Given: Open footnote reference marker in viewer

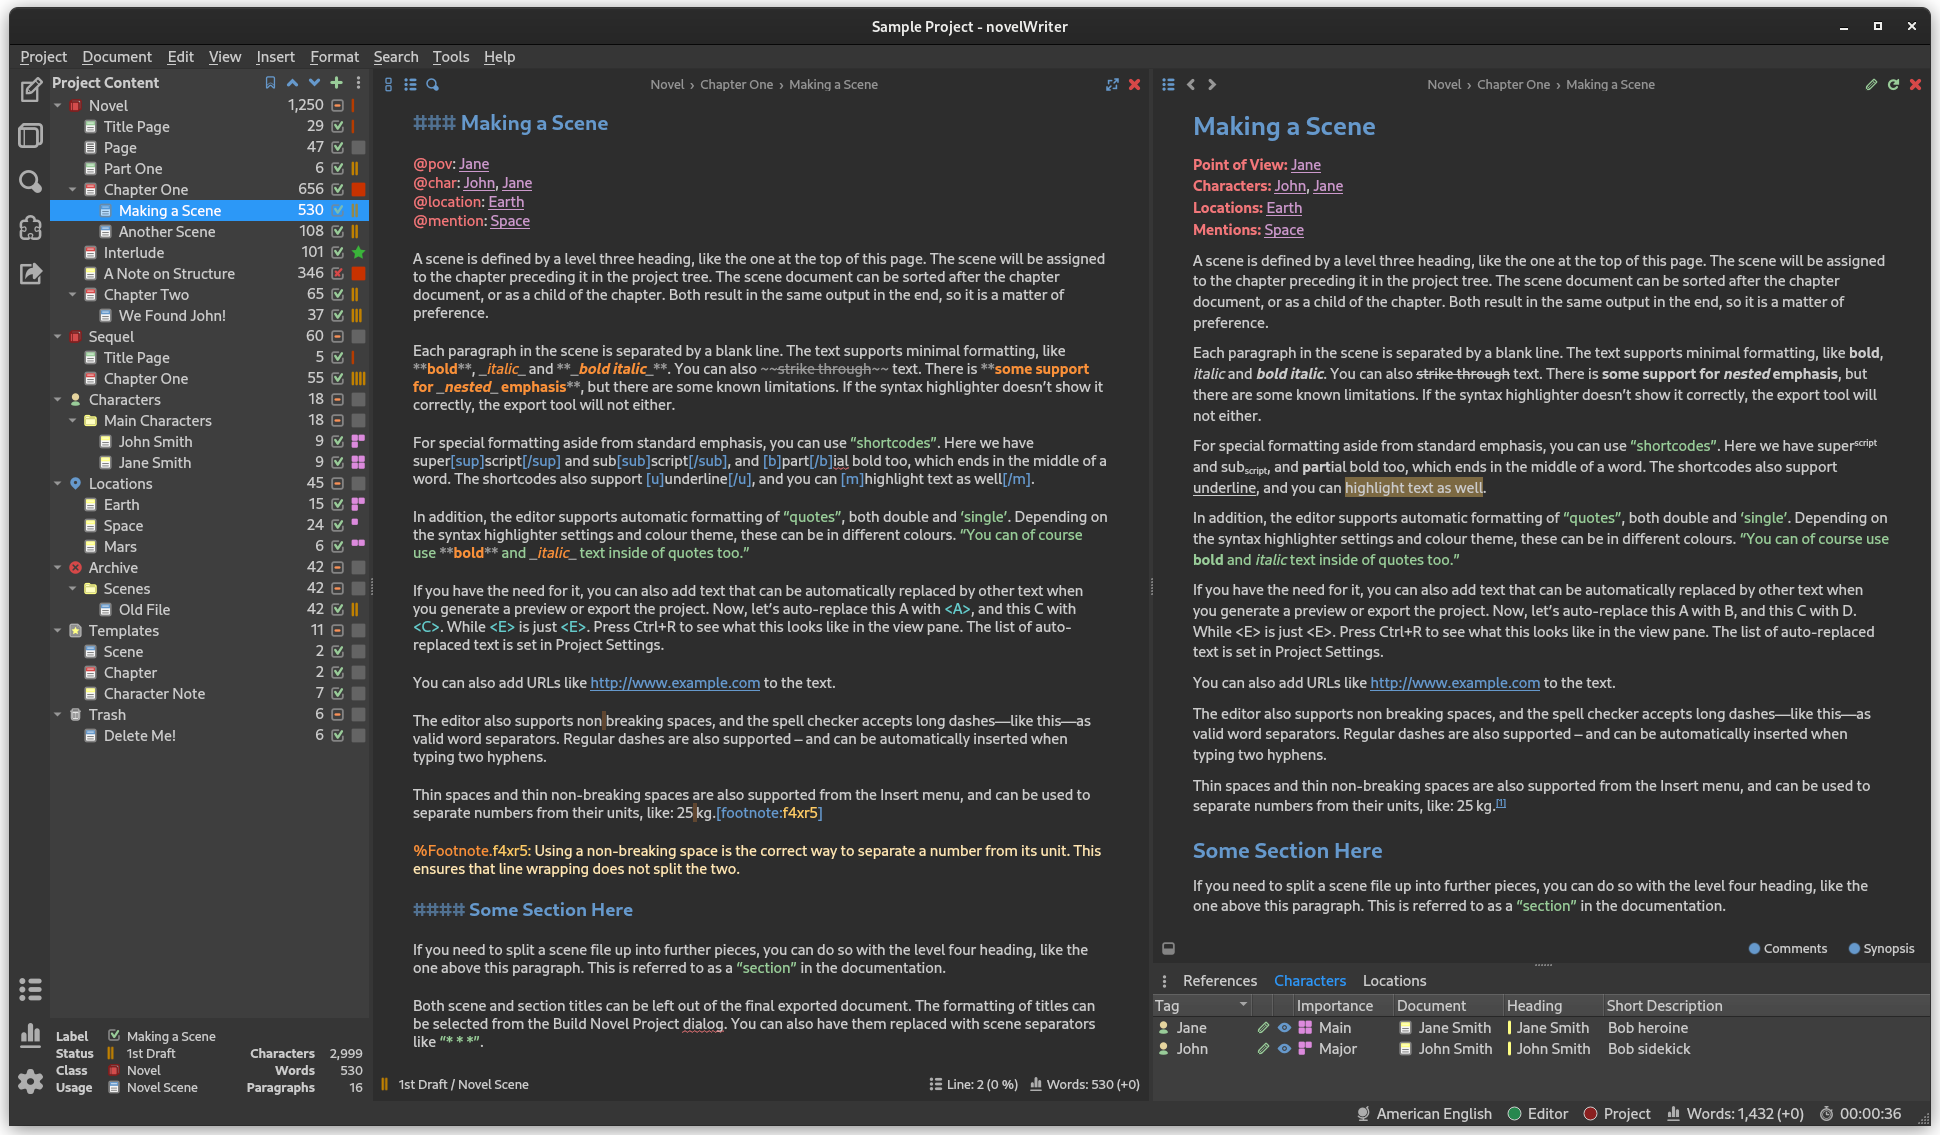Looking at the screenshot, I should (1501, 803).
